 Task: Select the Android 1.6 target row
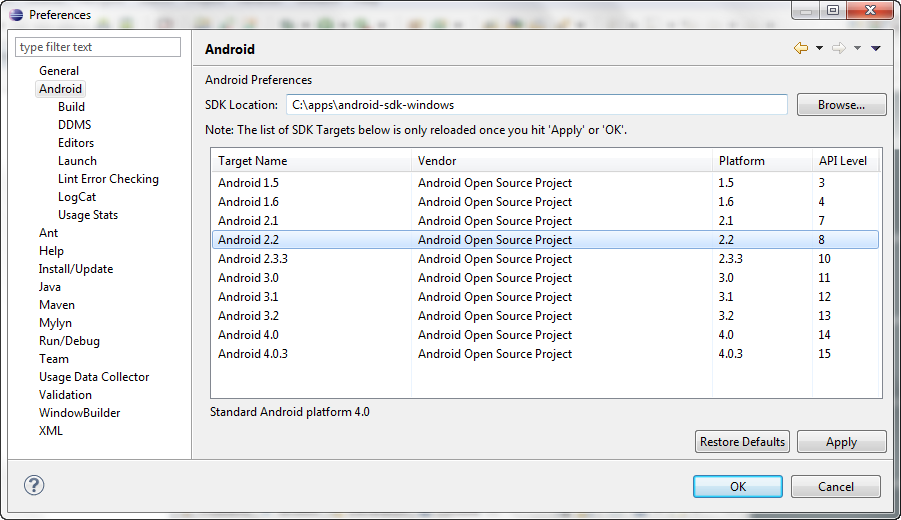pyautogui.click(x=545, y=202)
